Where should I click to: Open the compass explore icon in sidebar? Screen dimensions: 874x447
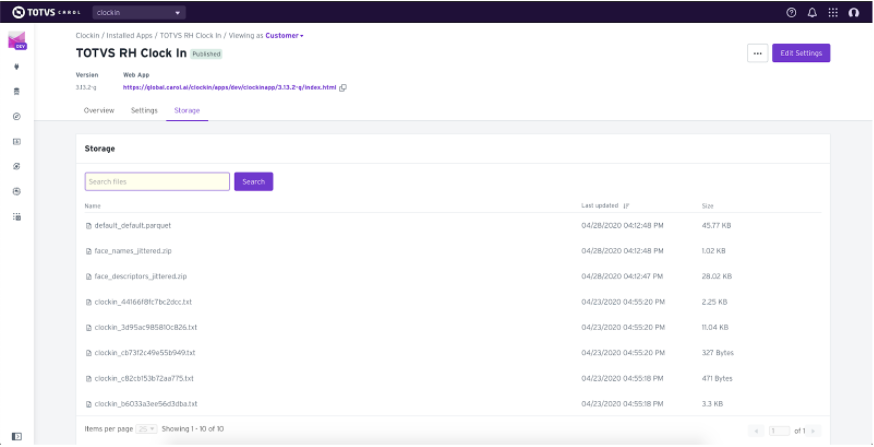(17, 116)
